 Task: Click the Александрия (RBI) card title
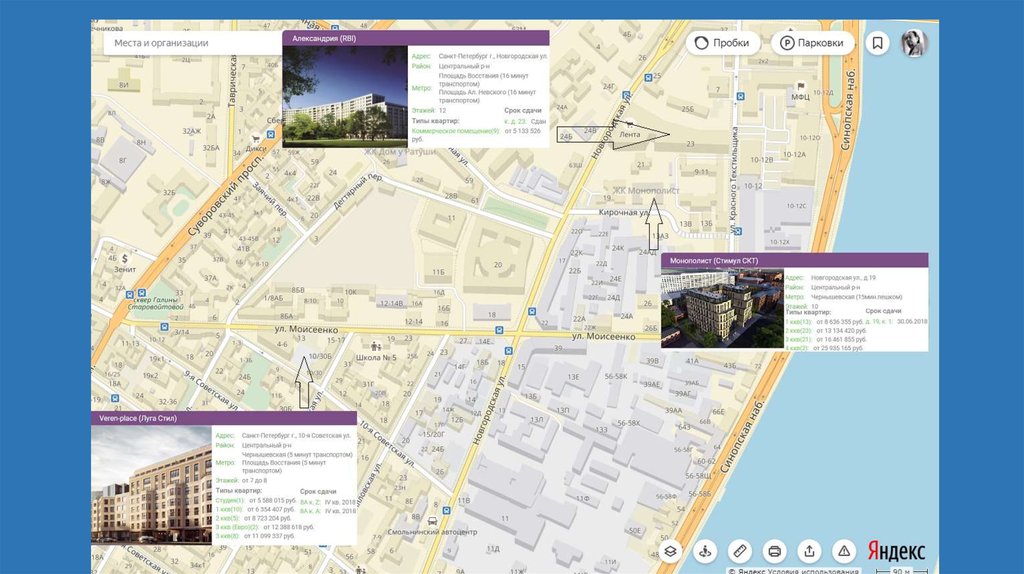[x=320, y=38]
